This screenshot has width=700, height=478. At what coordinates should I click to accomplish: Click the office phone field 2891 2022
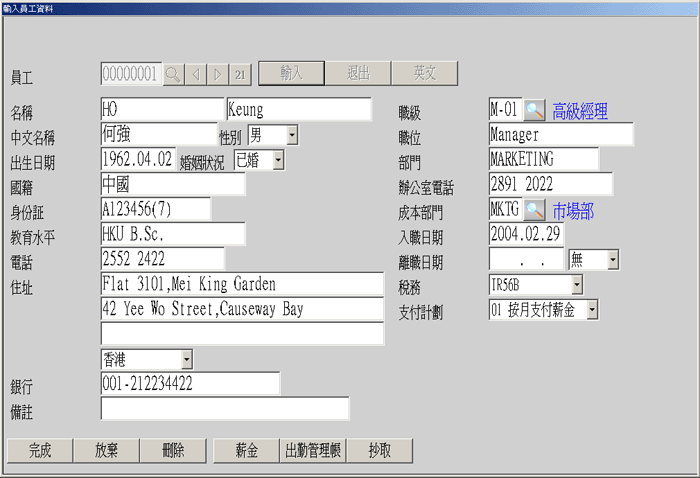[x=551, y=184]
